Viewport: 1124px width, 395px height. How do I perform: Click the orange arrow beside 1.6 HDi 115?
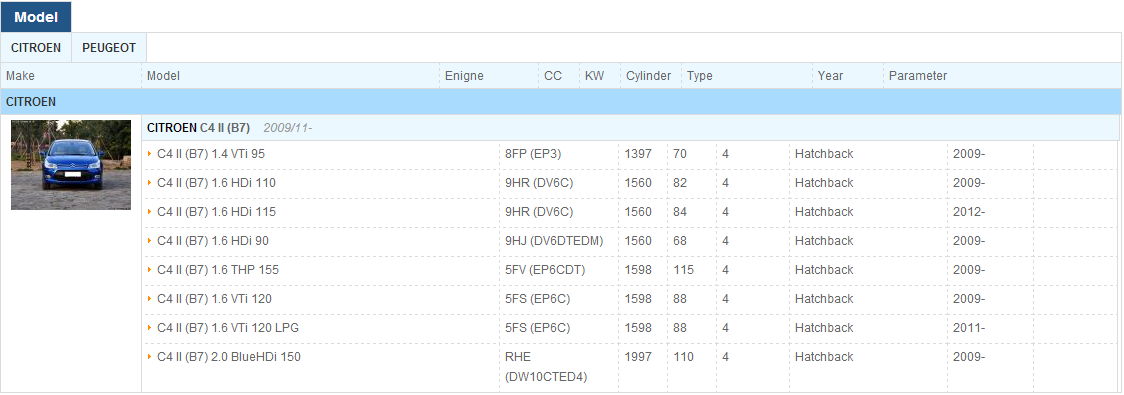click(150, 211)
